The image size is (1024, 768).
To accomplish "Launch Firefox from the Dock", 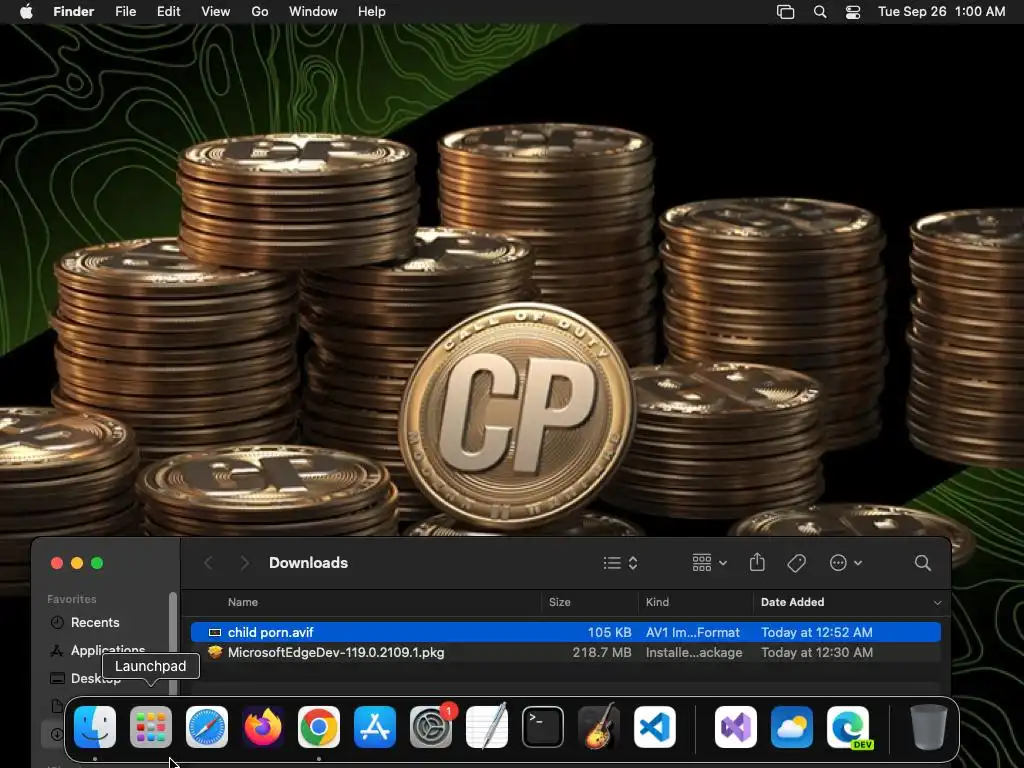I will pos(263,727).
